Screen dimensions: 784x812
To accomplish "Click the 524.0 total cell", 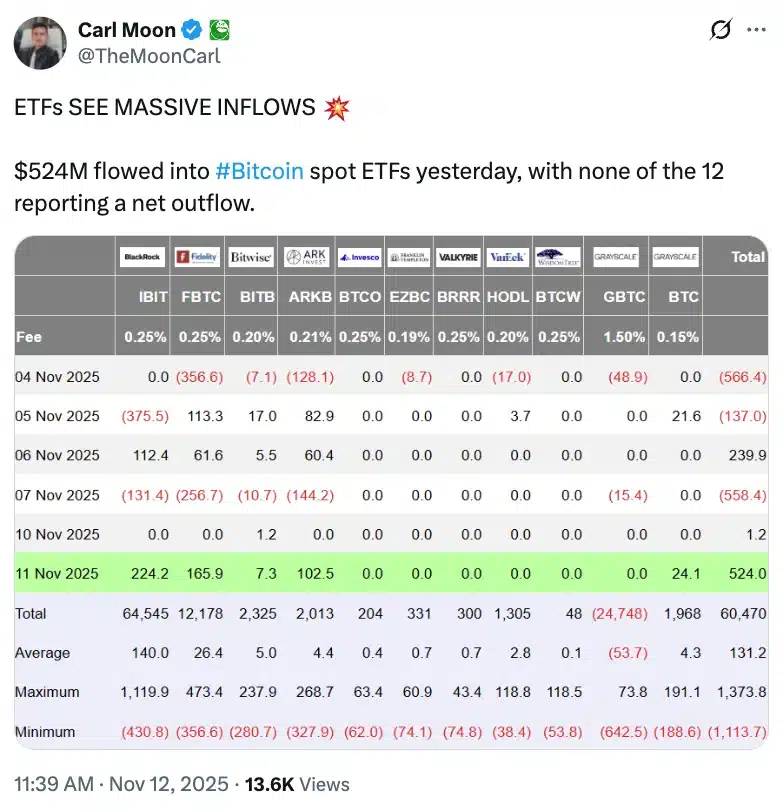I will pyautogui.click(x=747, y=573).
